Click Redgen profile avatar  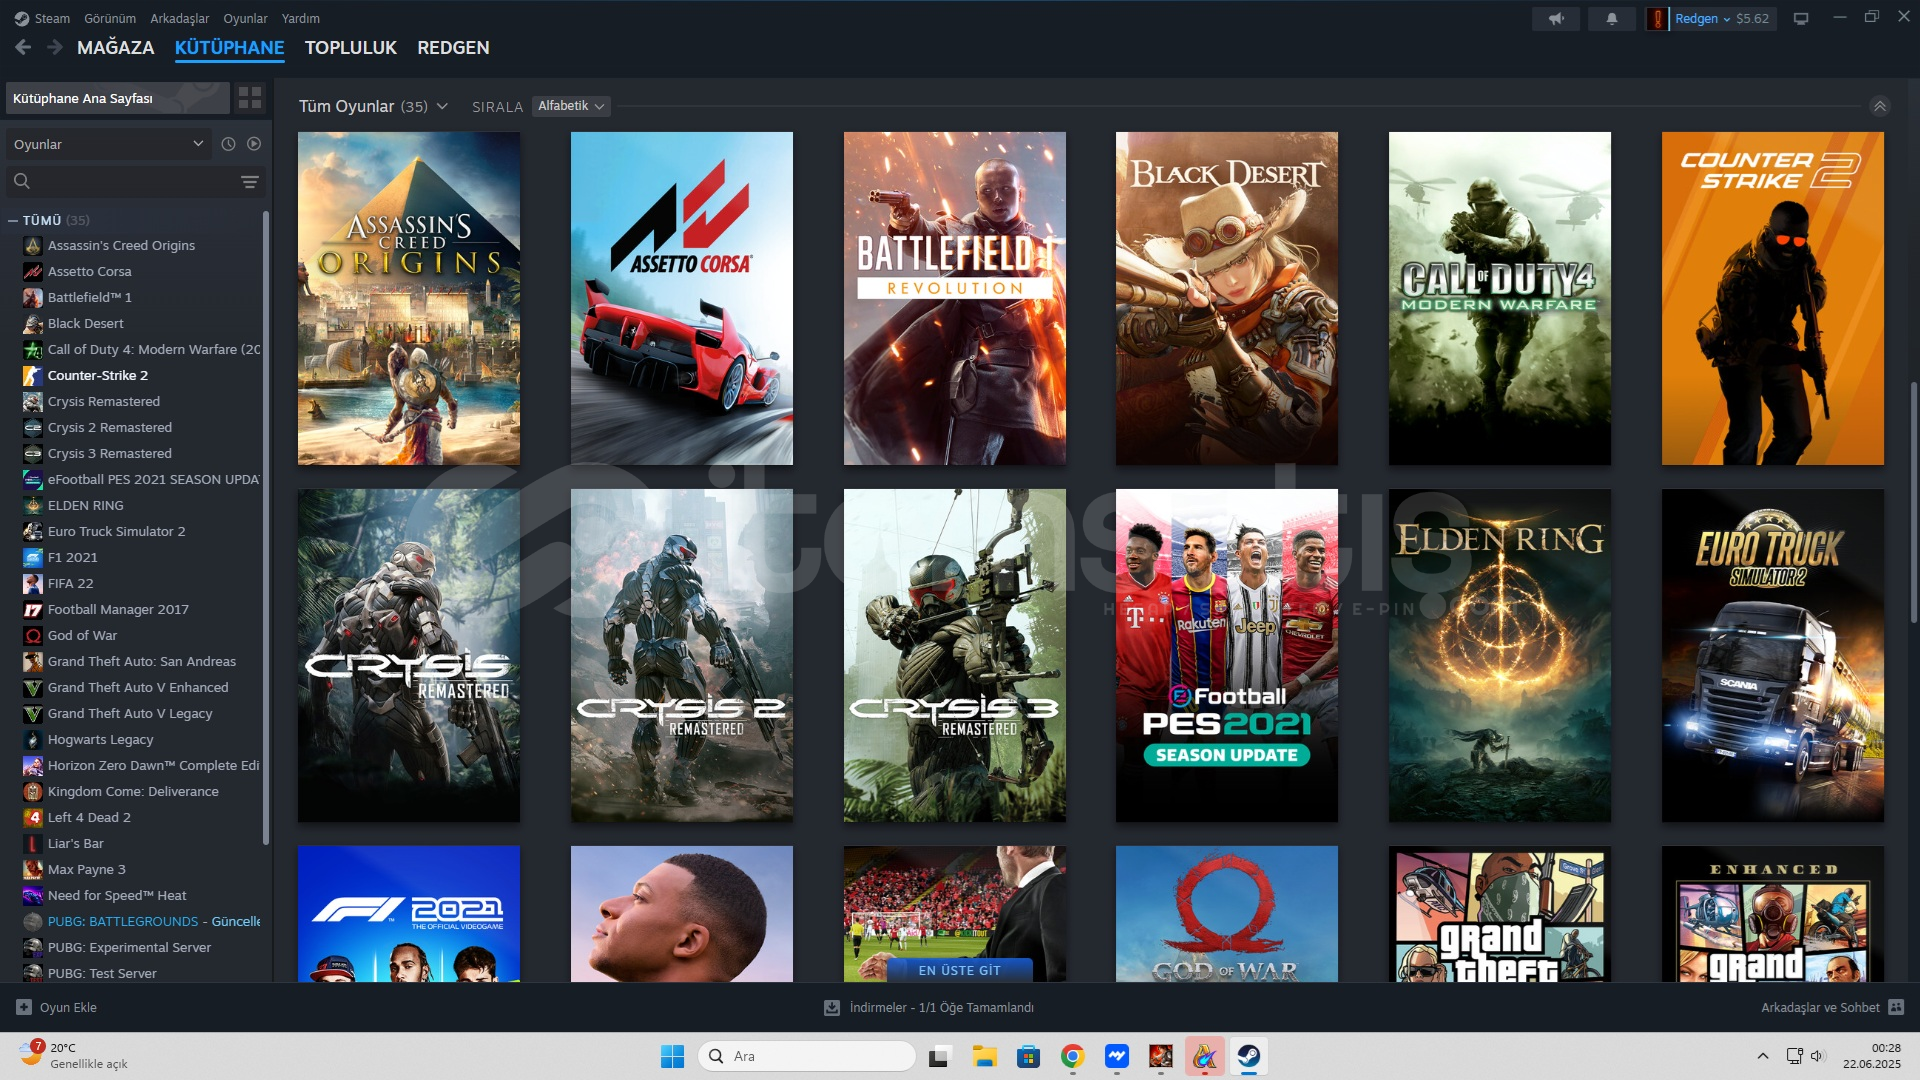click(1657, 18)
